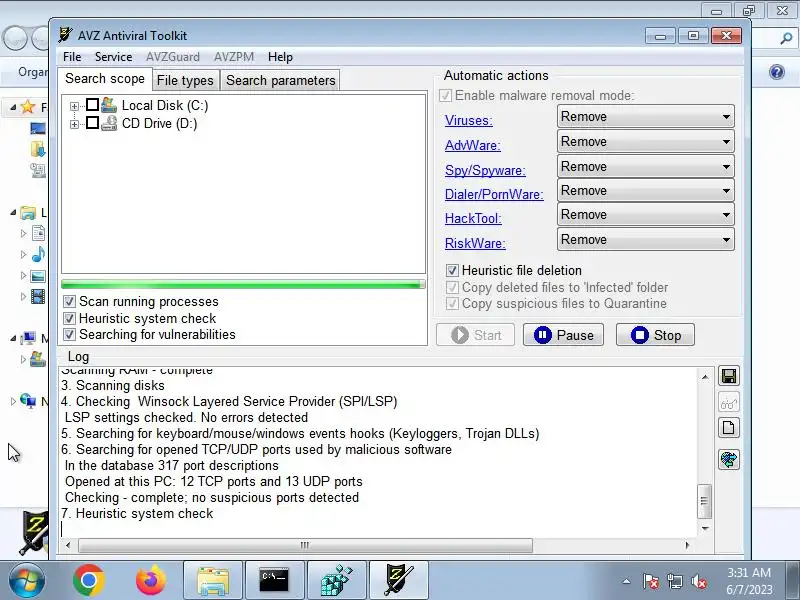
Task: Open the Dialer/PornWare action dropdown
Action: [x=645, y=191]
